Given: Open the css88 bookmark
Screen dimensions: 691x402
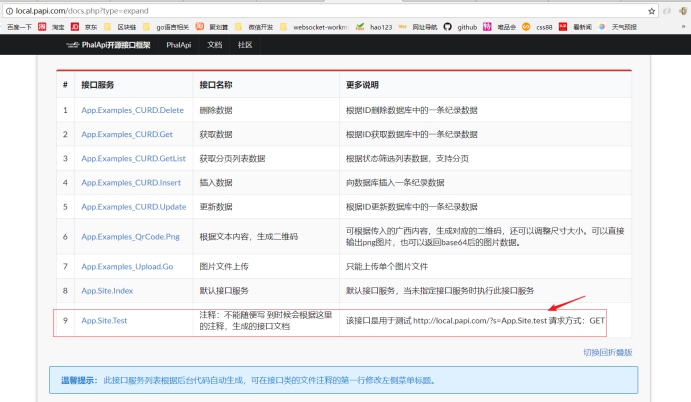Looking at the screenshot, I should (537, 27).
